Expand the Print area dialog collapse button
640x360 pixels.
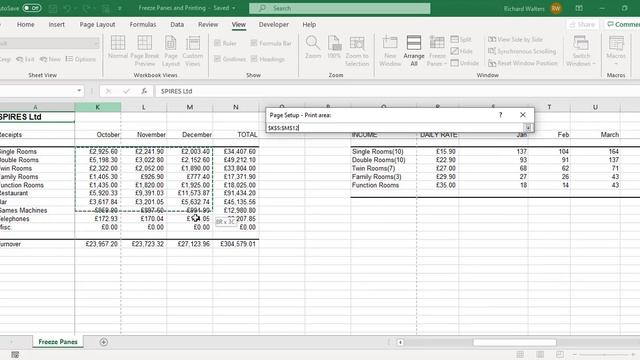coord(528,128)
